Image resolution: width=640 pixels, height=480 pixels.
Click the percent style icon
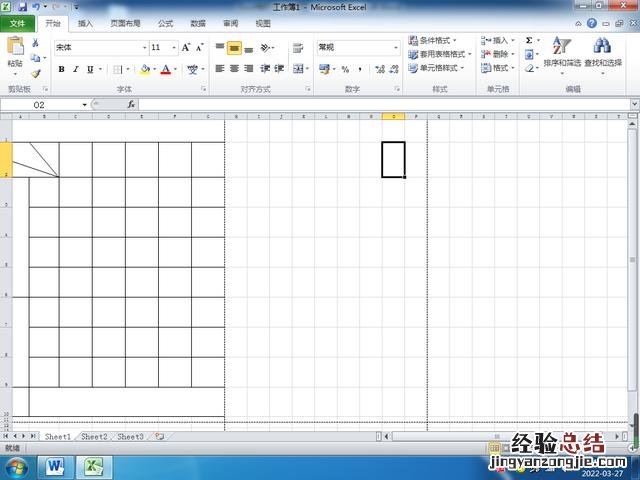coord(345,69)
